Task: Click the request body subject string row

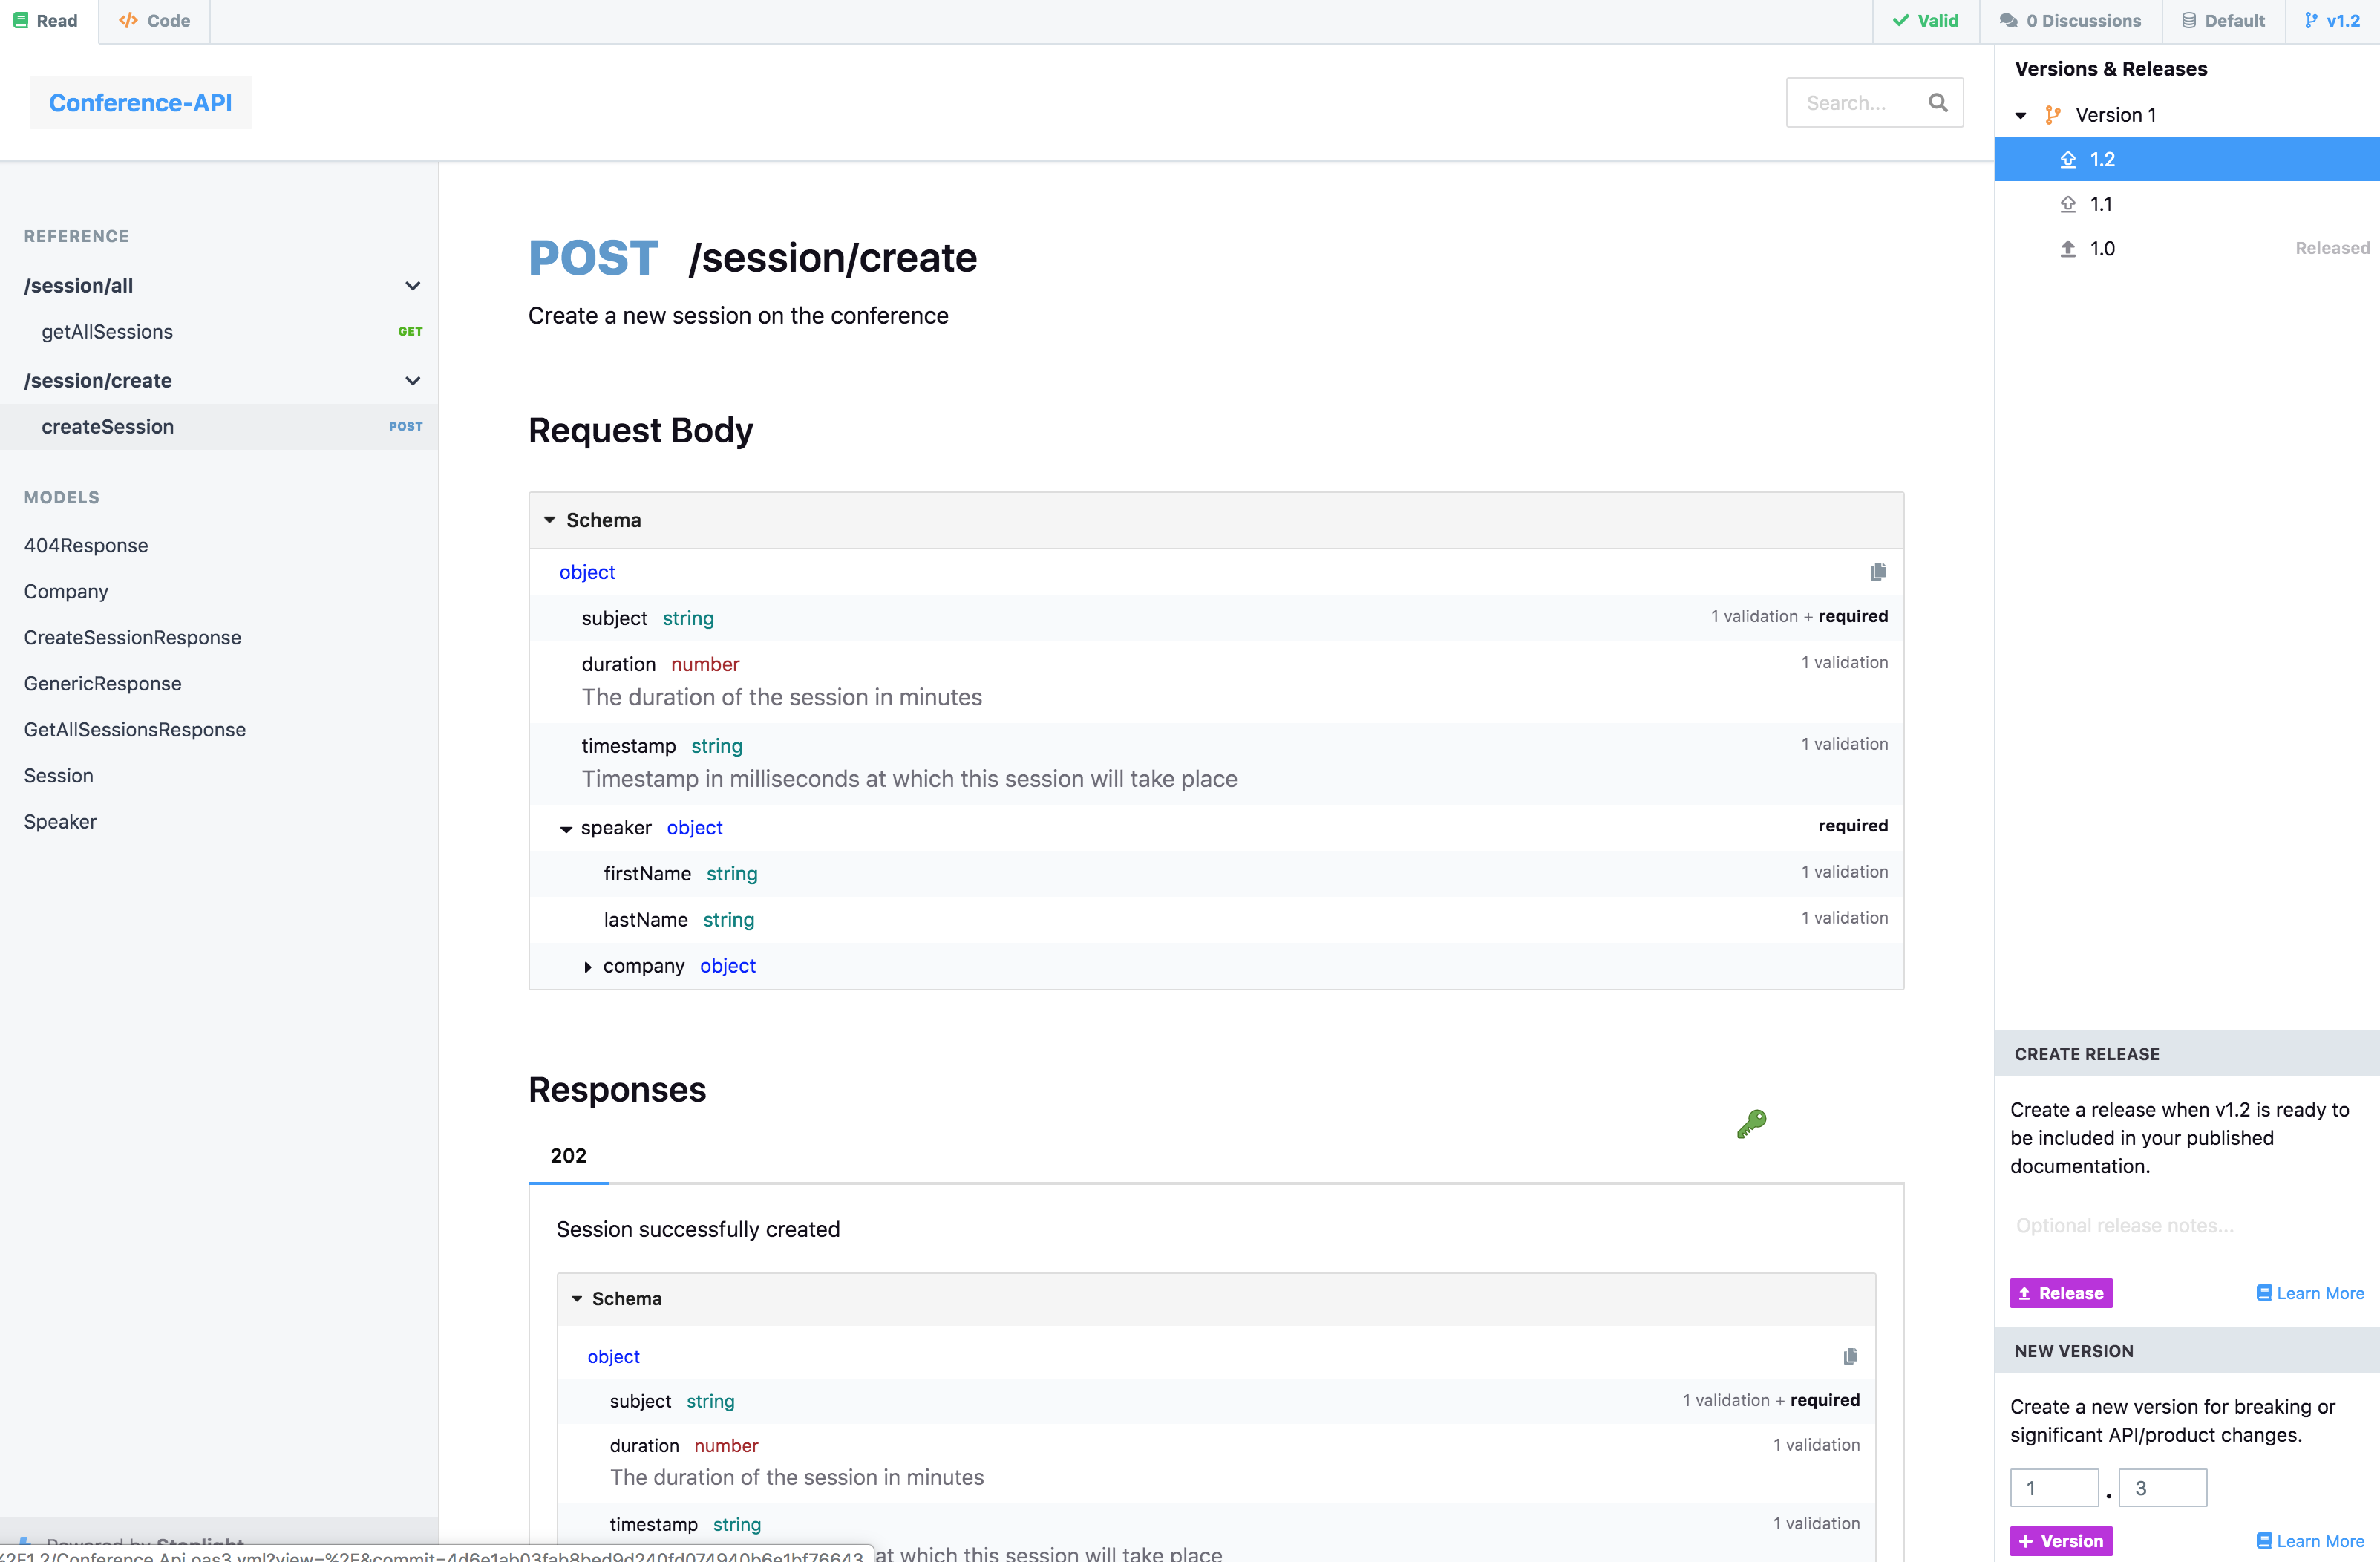Action: pyautogui.click(x=1216, y=618)
